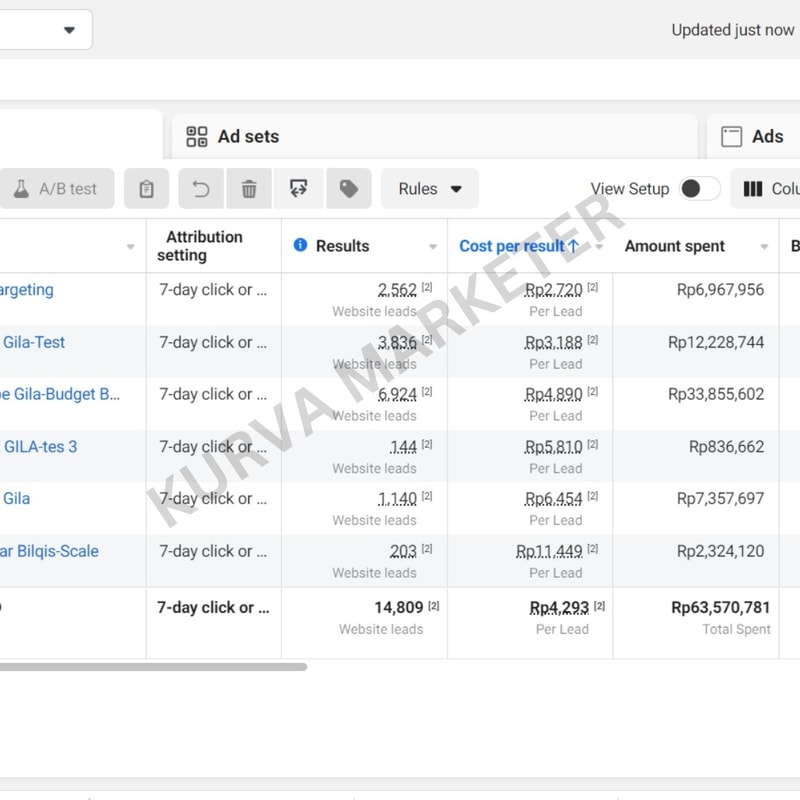
Task: Open the Rules dropdown
Action: (430, 189)
